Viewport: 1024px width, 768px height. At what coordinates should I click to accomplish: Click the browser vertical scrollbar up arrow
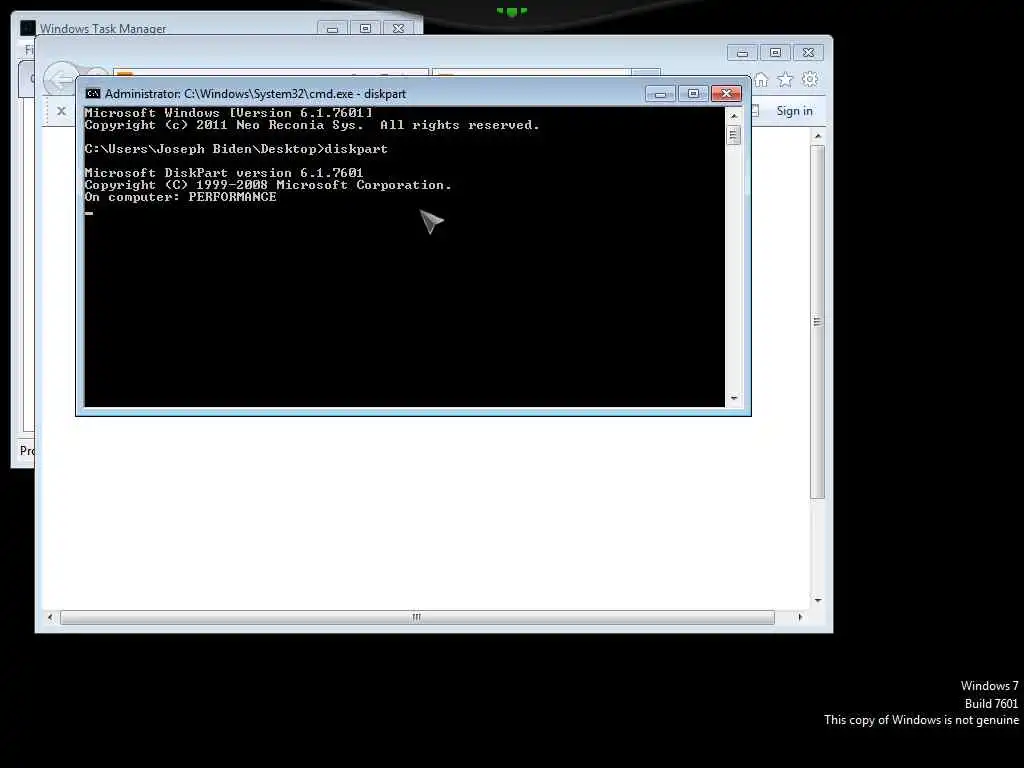[x=818, y=136]
